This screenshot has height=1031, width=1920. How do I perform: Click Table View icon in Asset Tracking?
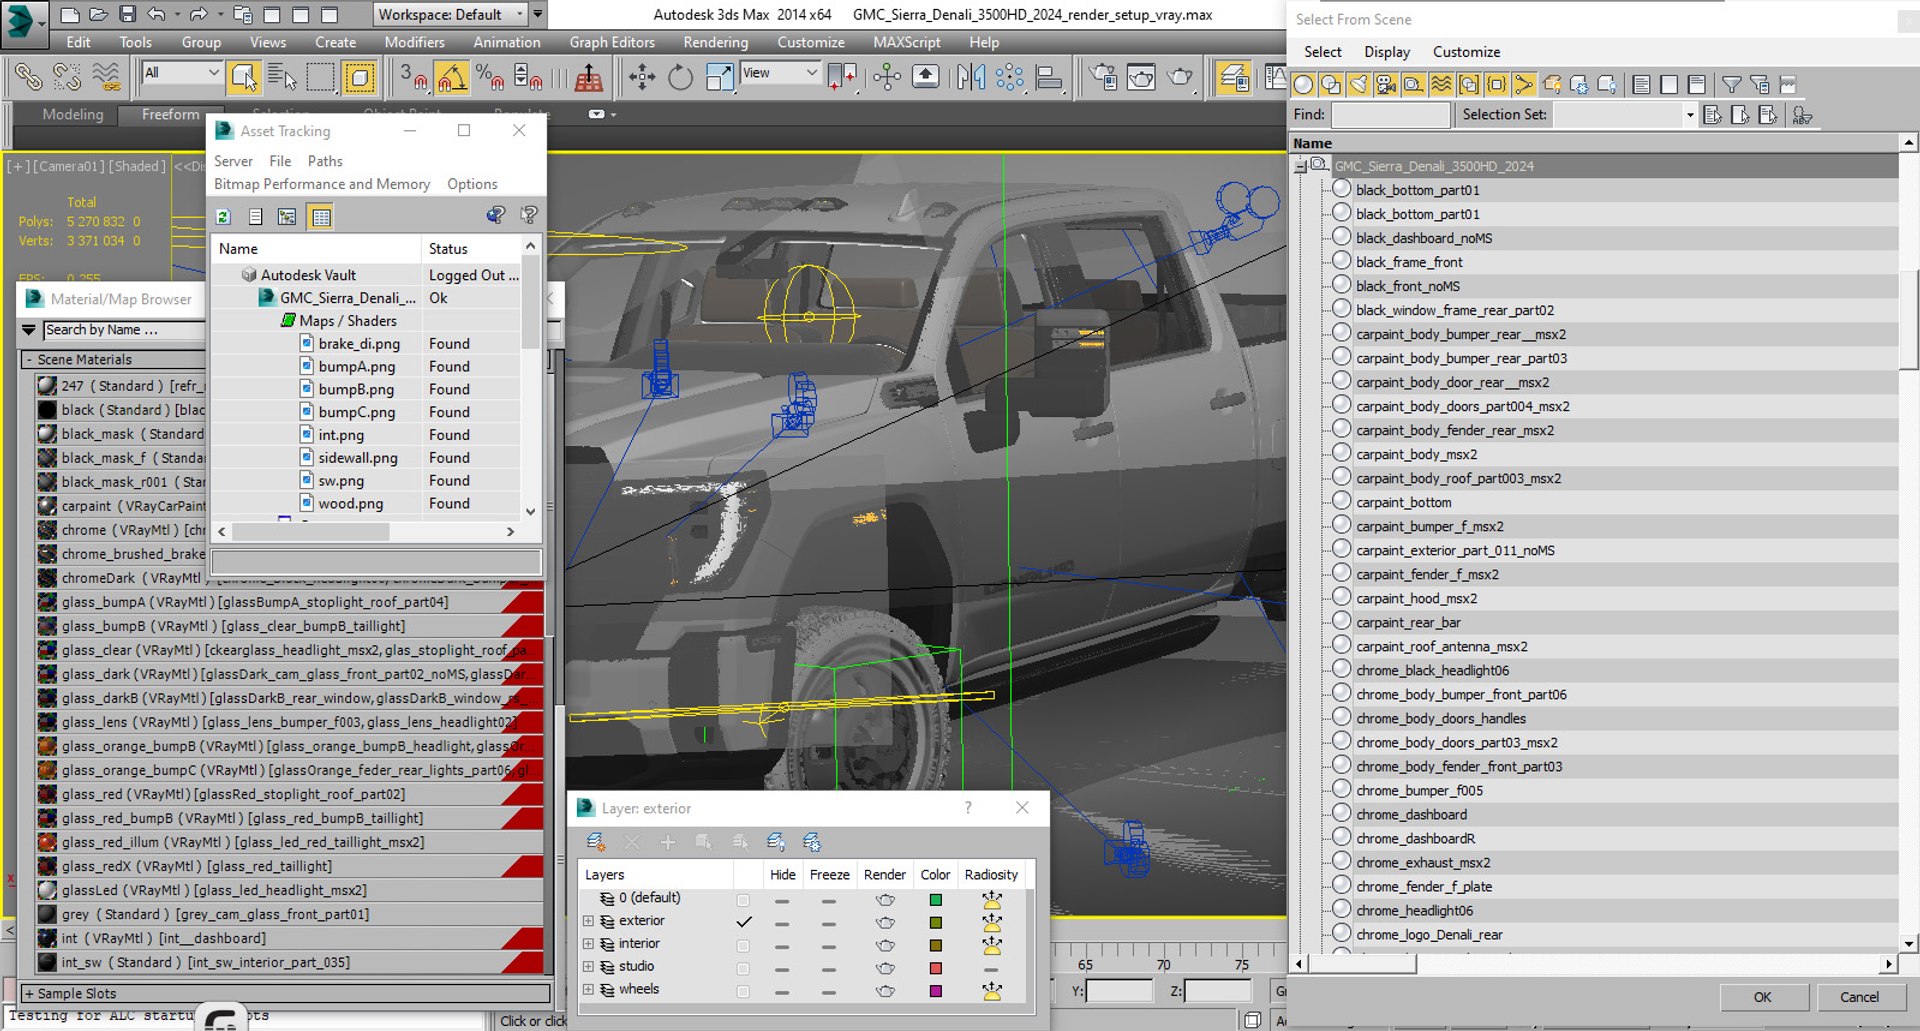(321, 217)
